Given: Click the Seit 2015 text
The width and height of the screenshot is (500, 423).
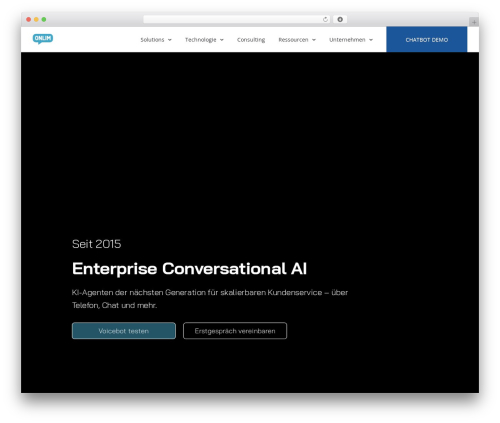Looking at the screenshot, I should coord(97,244).
